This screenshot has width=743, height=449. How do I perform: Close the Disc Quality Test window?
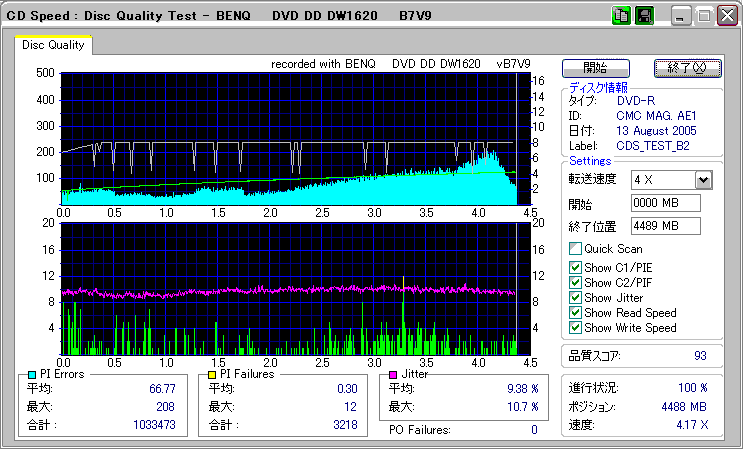pyautogui.click(x=725, y=17)
